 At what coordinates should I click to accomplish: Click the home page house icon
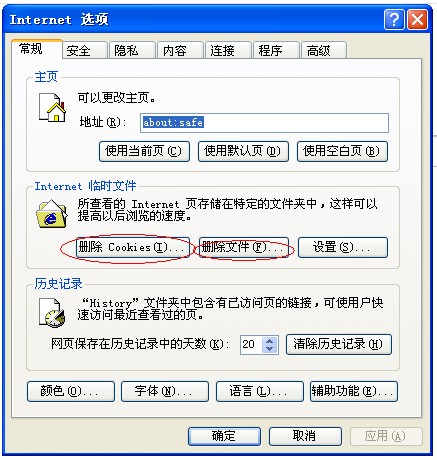point(52,107)
